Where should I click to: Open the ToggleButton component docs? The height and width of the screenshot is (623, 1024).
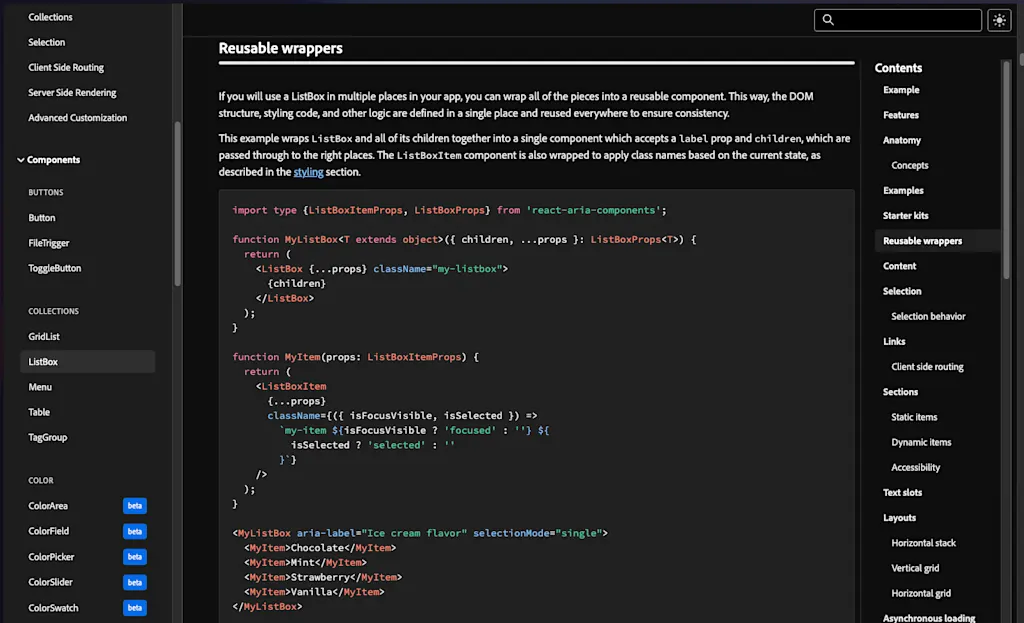[54, 268]
